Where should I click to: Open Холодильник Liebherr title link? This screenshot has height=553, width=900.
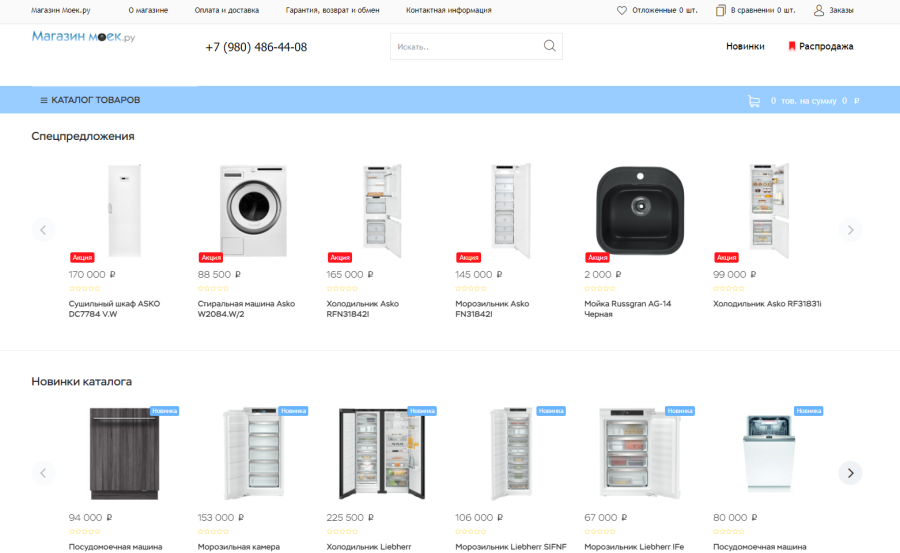click(369, 547)
